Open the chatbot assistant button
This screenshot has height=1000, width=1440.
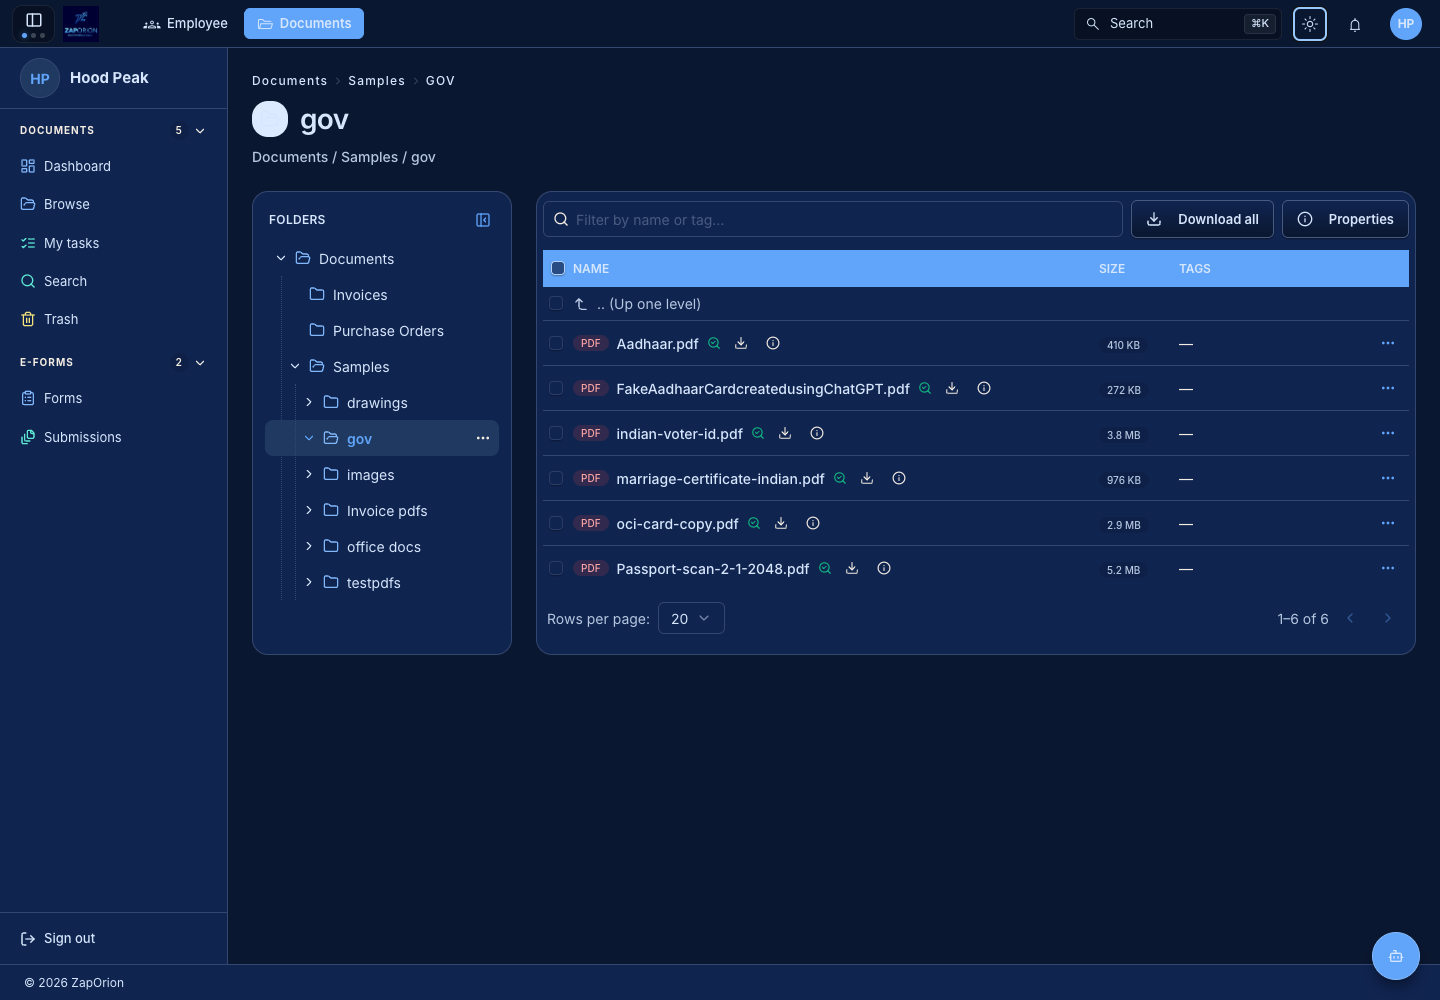(1396, 956)
